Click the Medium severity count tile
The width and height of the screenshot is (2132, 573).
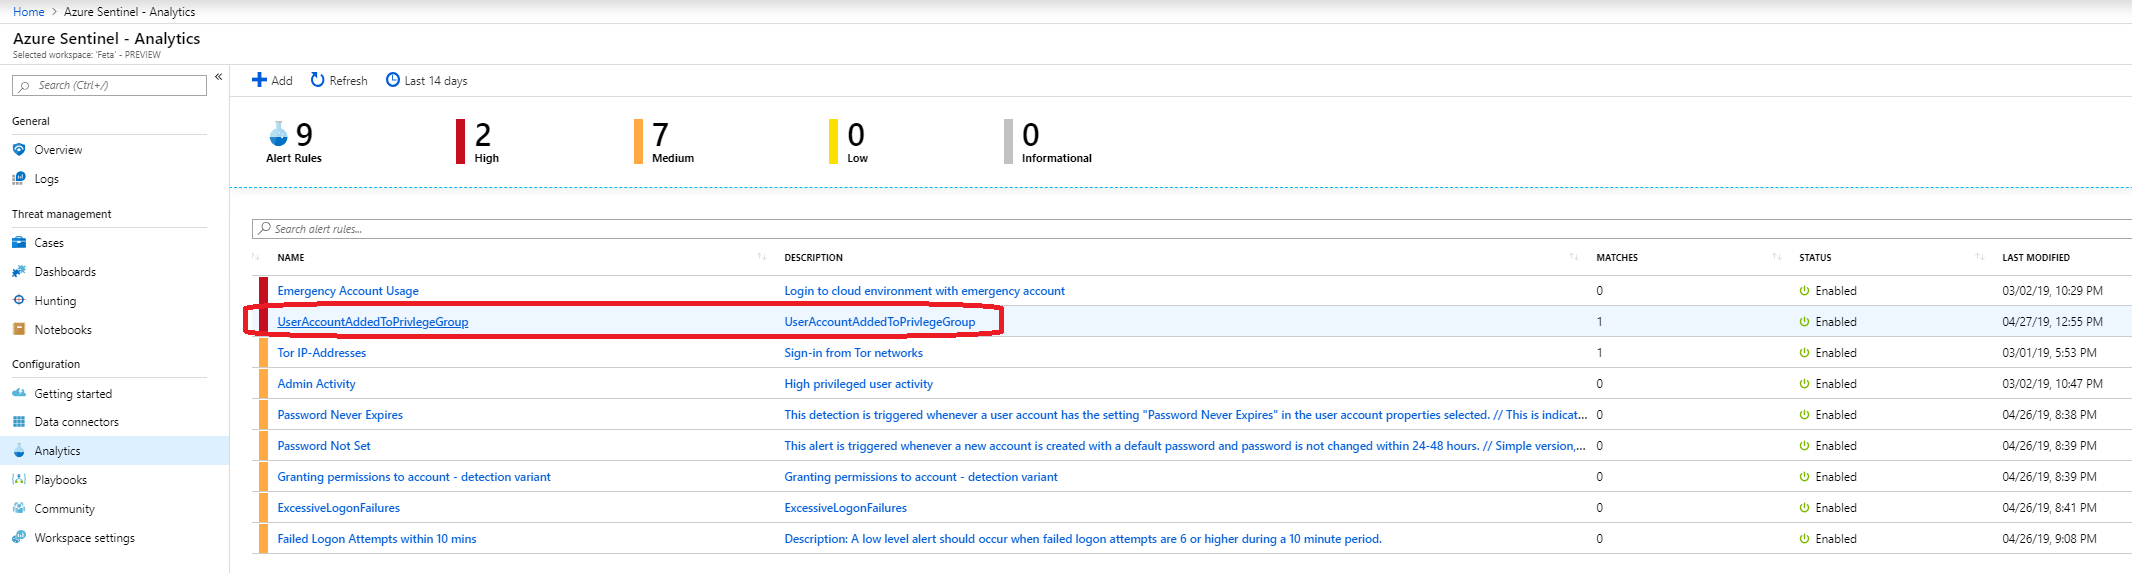click(x=664, y=141)
